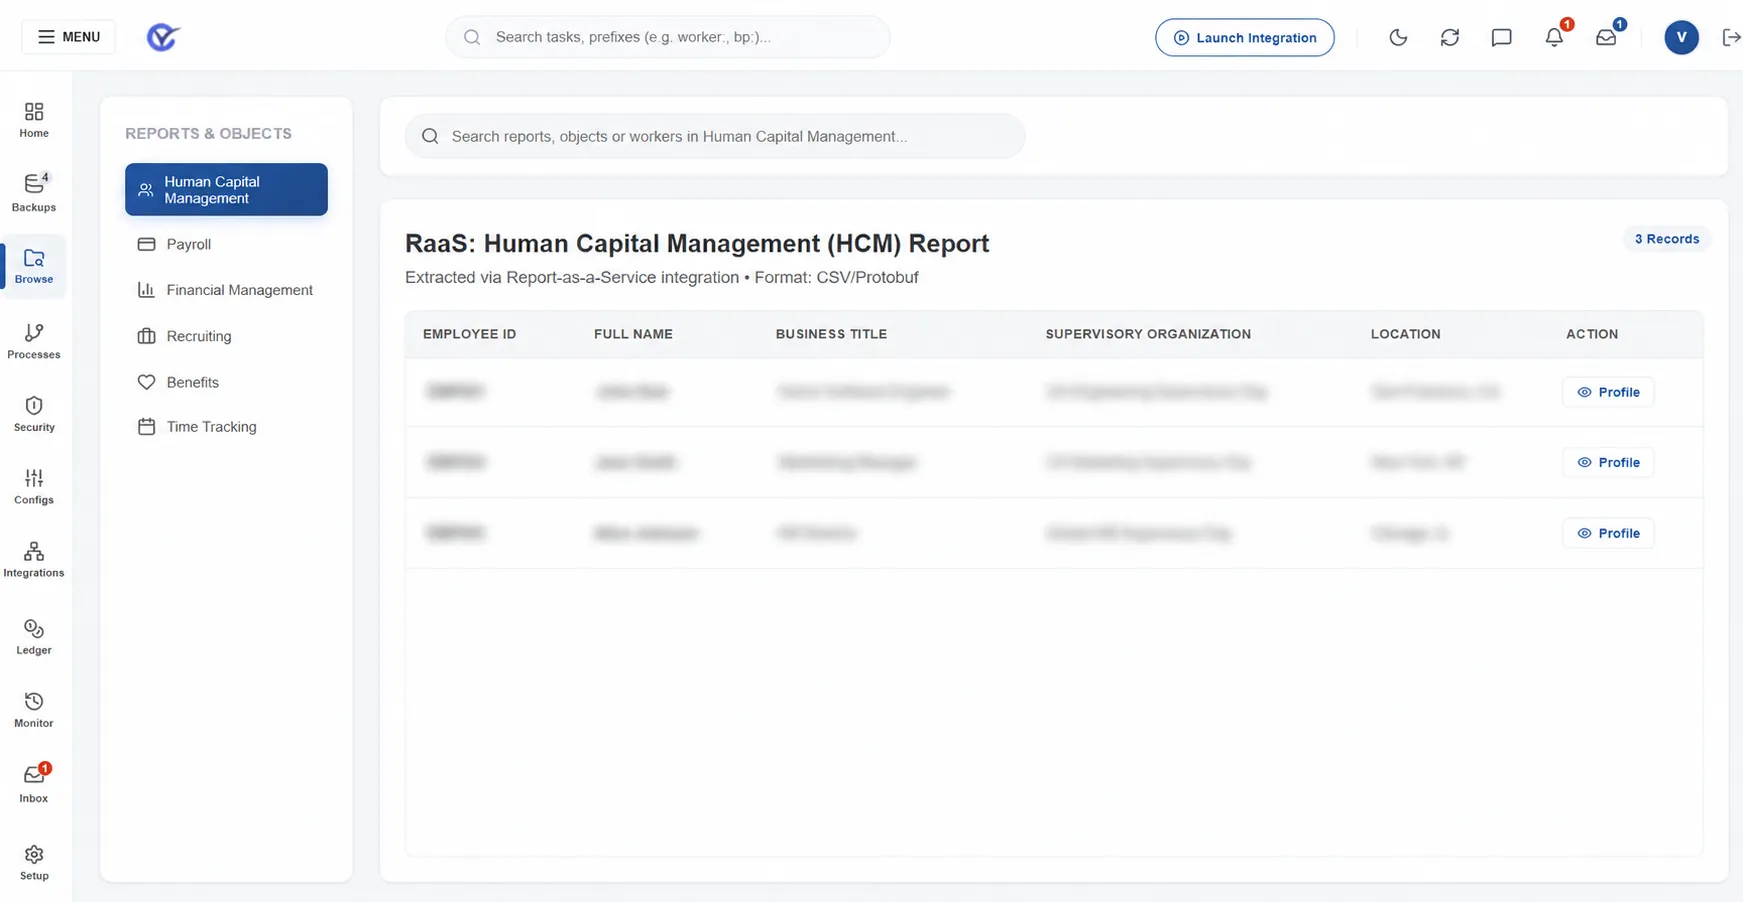The image size is (1743, 902).
Task: Toggle dark mode moon icon
Action: (1398, 38)
